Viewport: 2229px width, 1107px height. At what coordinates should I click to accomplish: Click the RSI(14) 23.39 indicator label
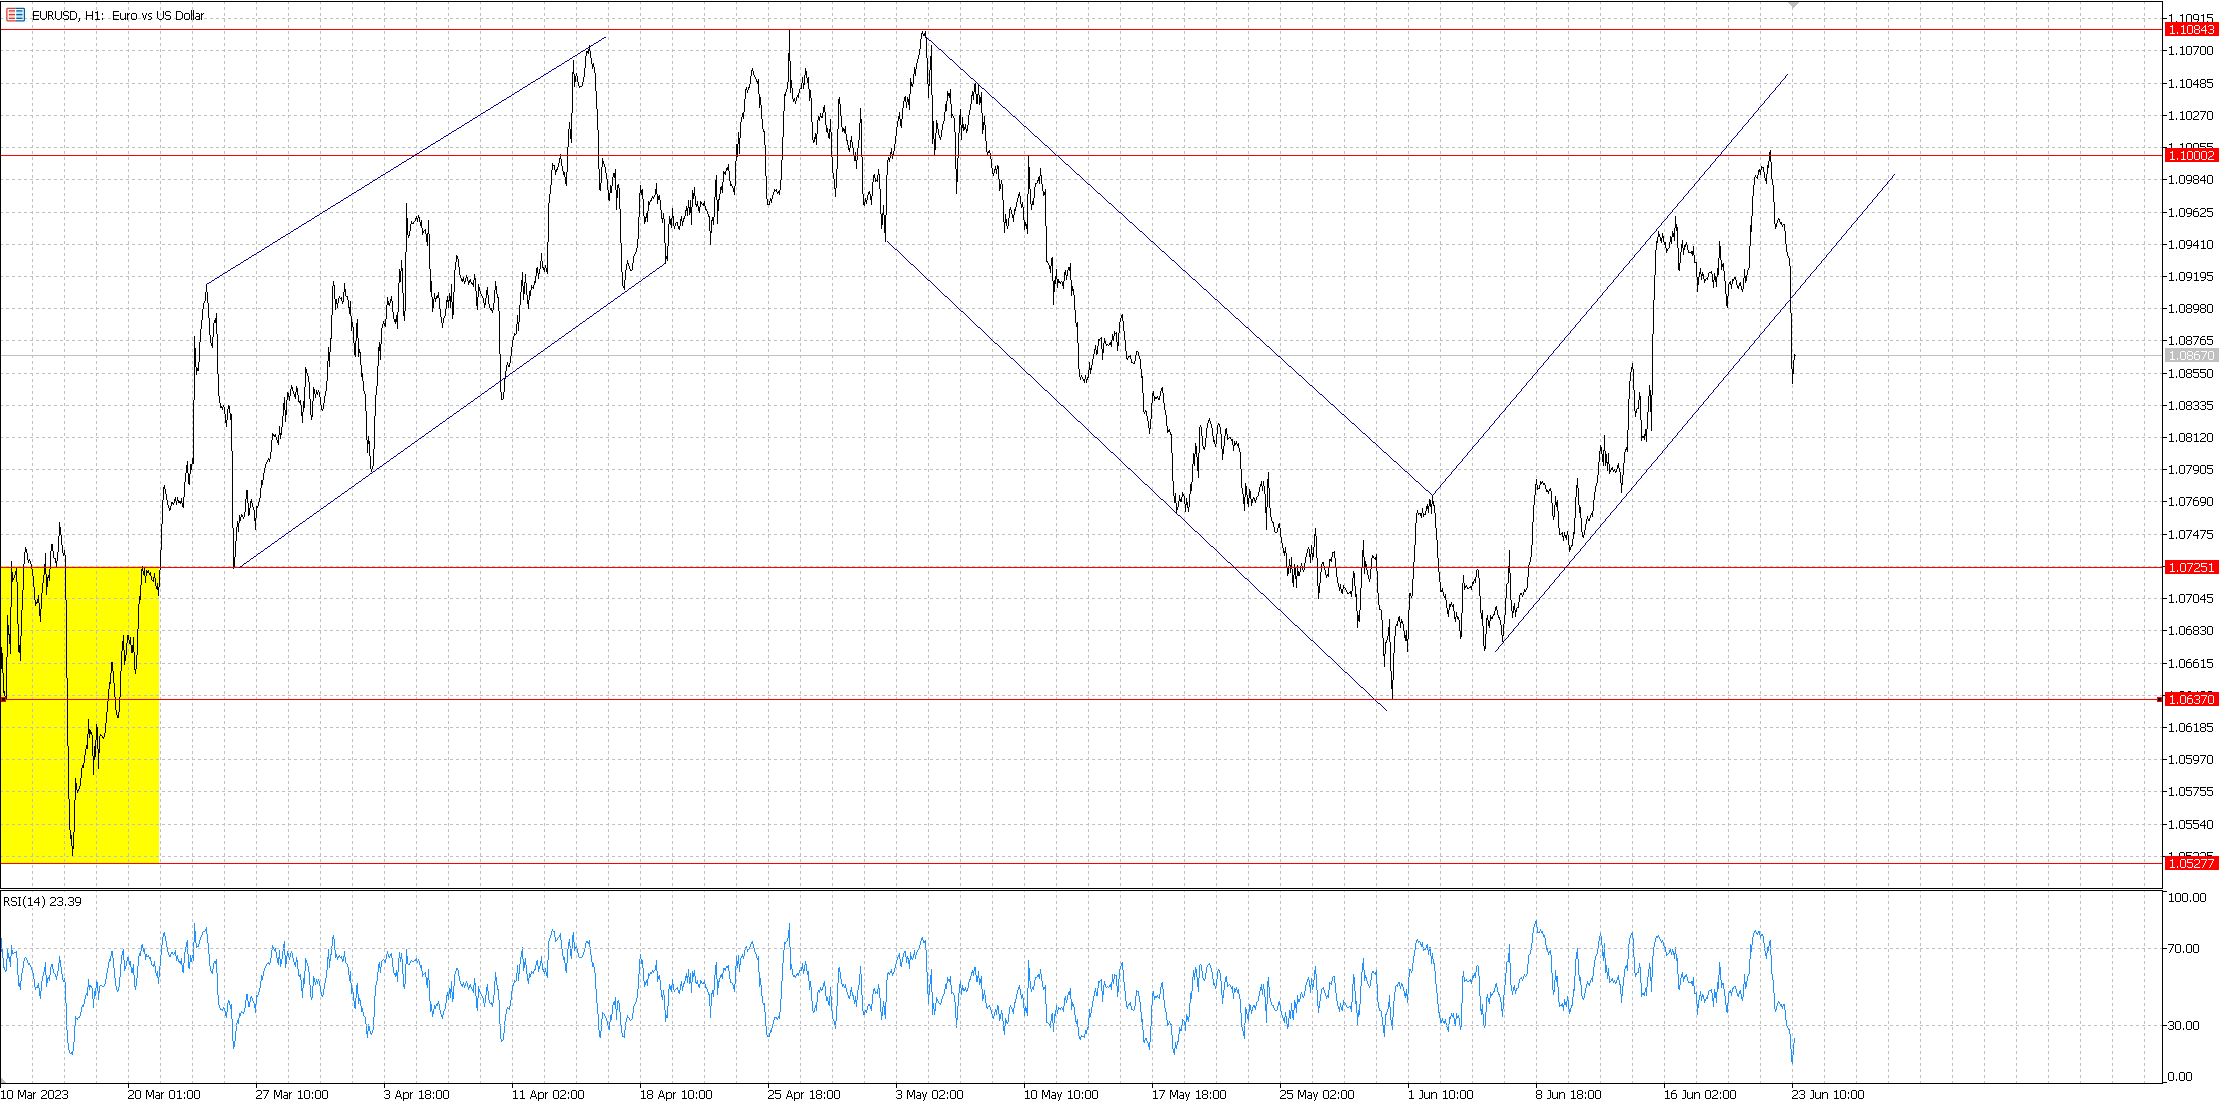pyautogui.click(x=42, y=901)
